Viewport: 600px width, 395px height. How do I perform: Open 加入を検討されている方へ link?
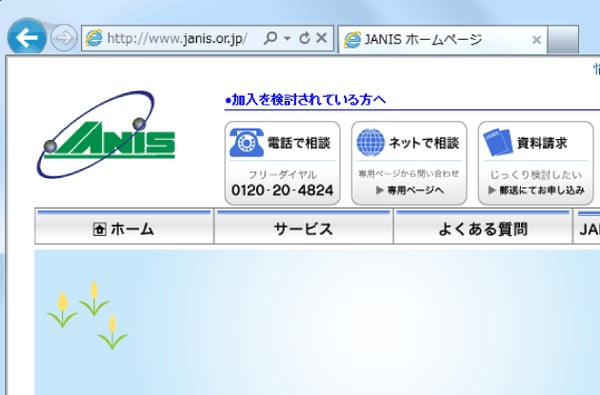click(305, 100)
